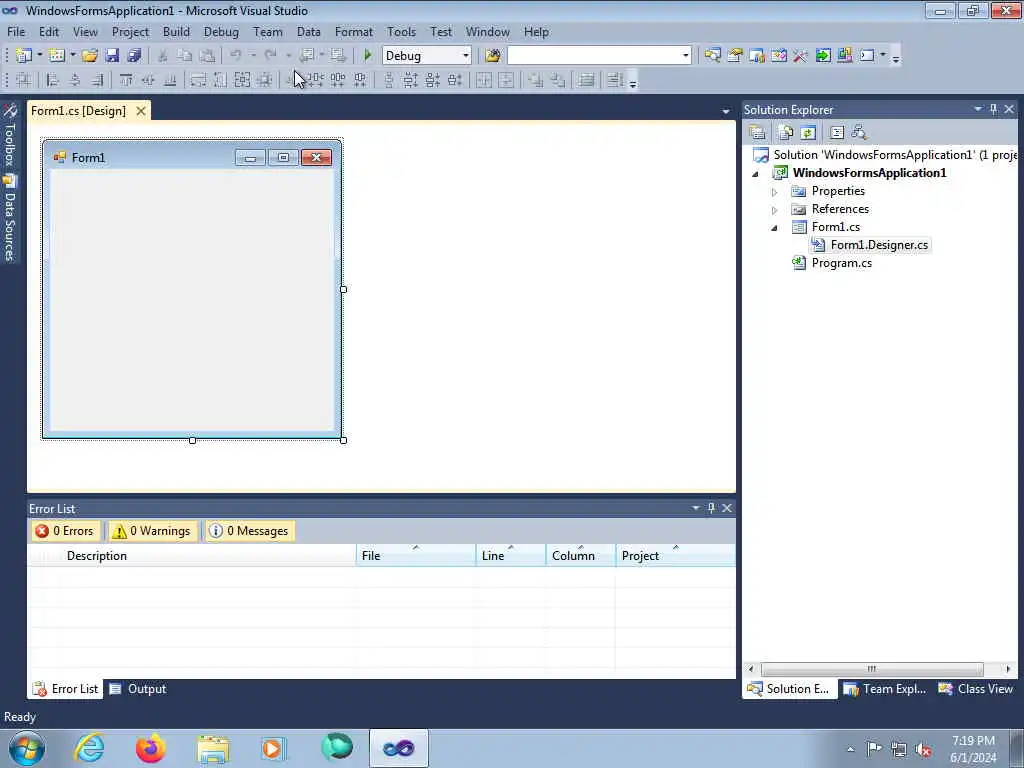Click the Center Horizontally layout icon
This screenshot has height=768, width=1024.
[x=484, y=80]
